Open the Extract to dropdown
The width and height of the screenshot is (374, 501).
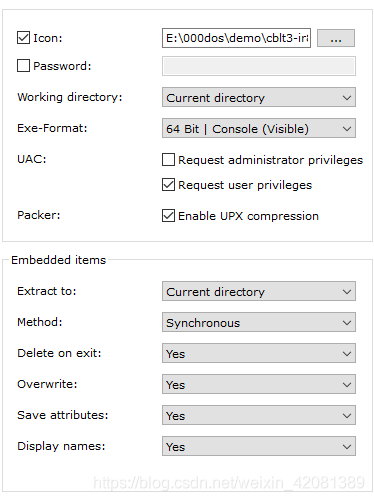[x=259, y=291]
